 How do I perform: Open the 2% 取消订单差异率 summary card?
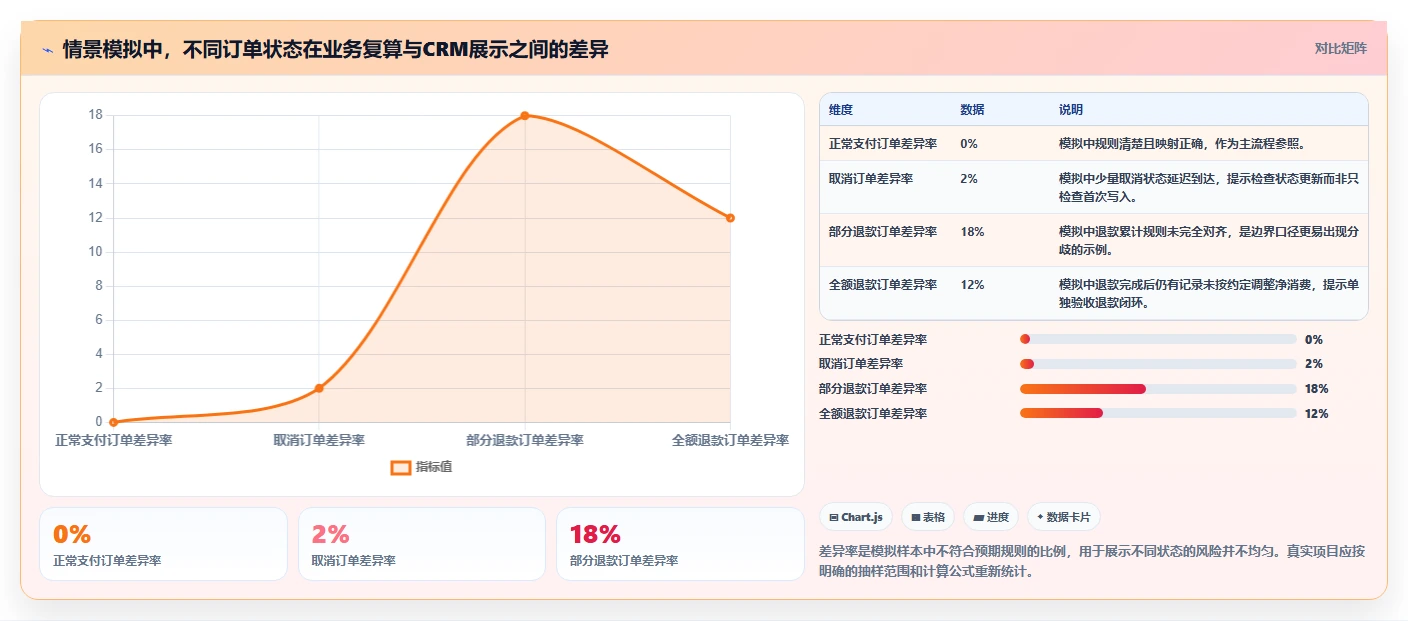click(x=422, y=544)
